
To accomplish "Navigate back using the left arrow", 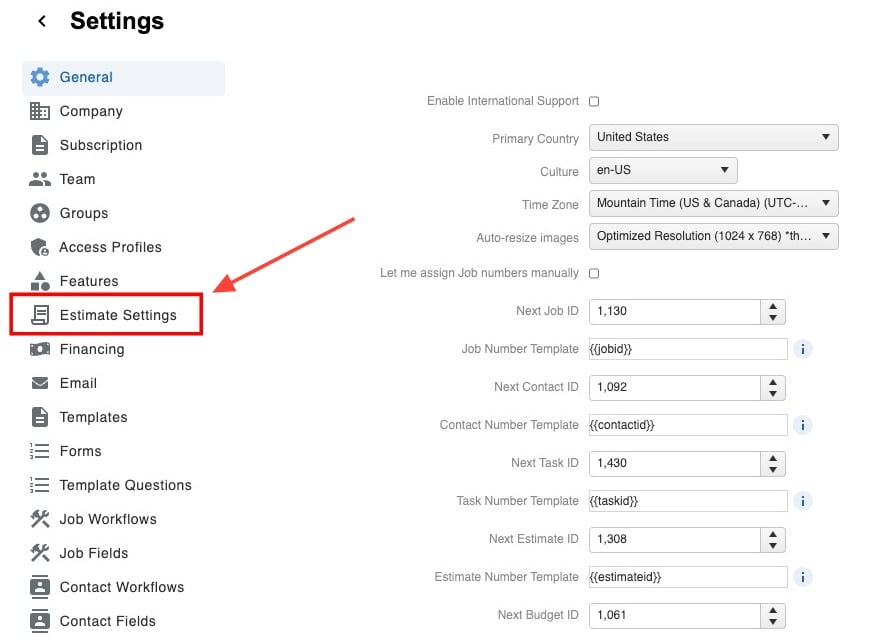I will 40,20.
